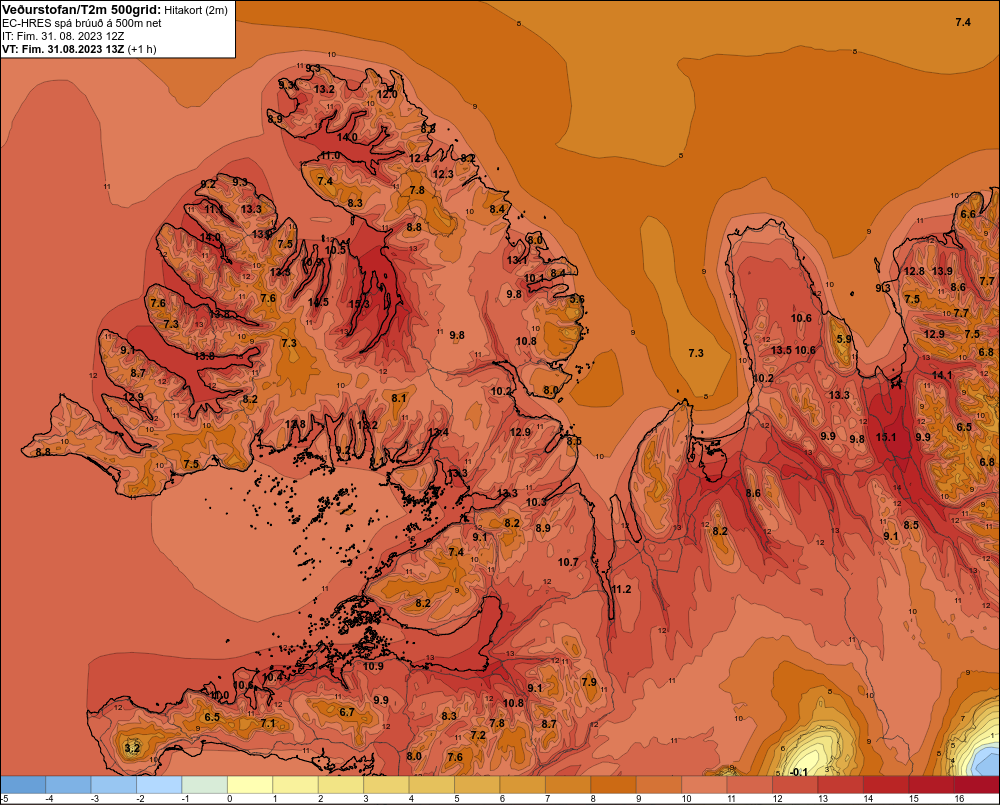Click the '13.1' temperature value
The height and width of the screenshot is (805, 1000).
point(517,260)
